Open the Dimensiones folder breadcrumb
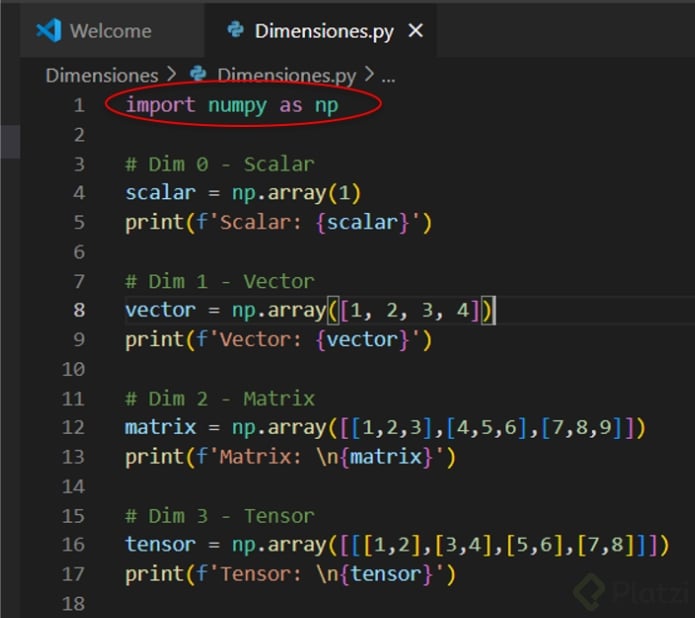The width and height of the screenshot is (695, 618). 102,75
